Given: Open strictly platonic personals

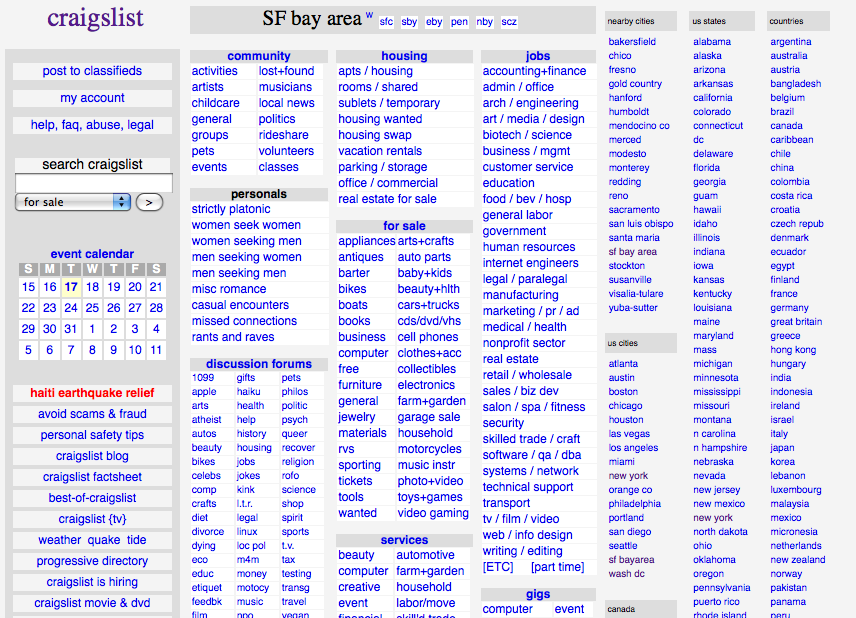Looking at the screenshot, I should [231, 209].
